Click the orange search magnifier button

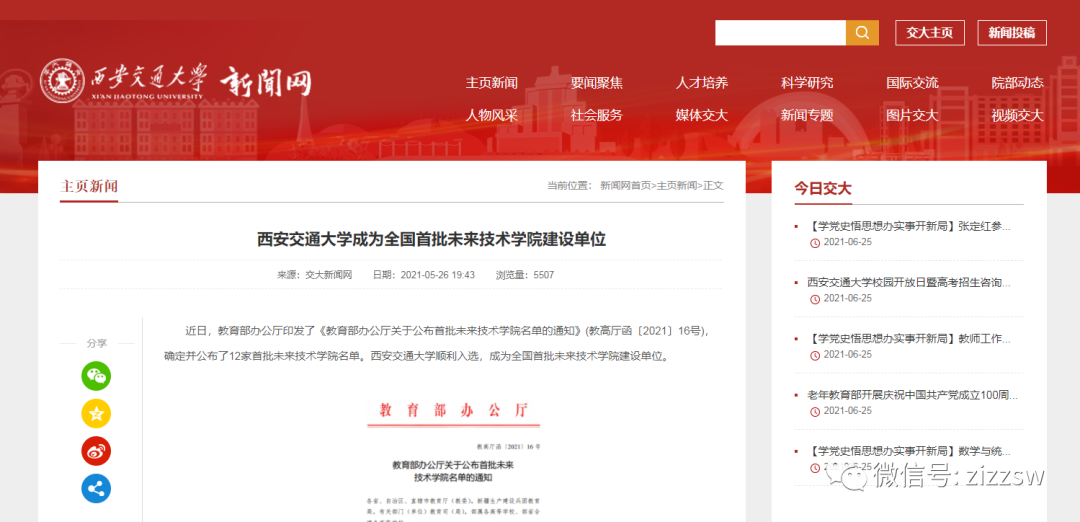(x=862, y=32)
